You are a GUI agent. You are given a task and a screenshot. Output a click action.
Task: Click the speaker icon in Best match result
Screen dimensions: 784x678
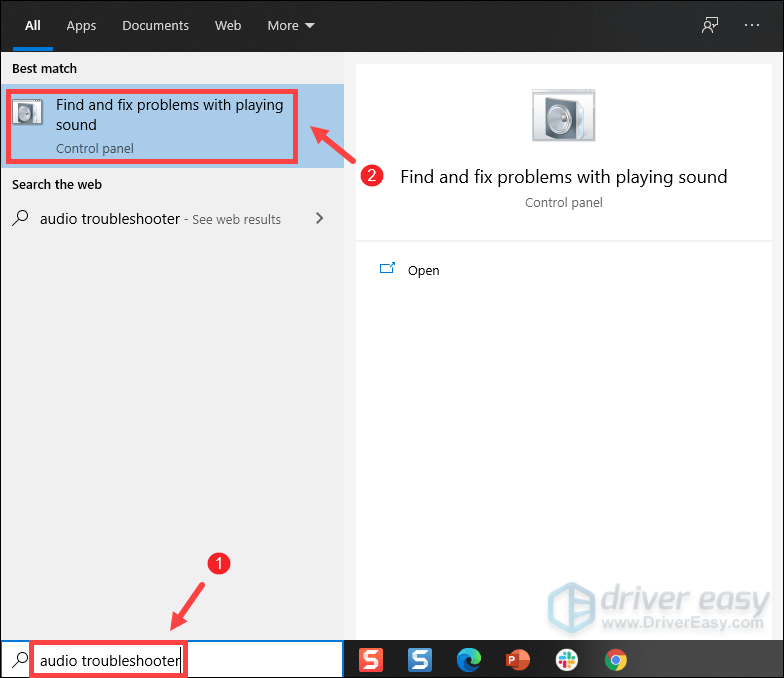click(x=28, y=112)
